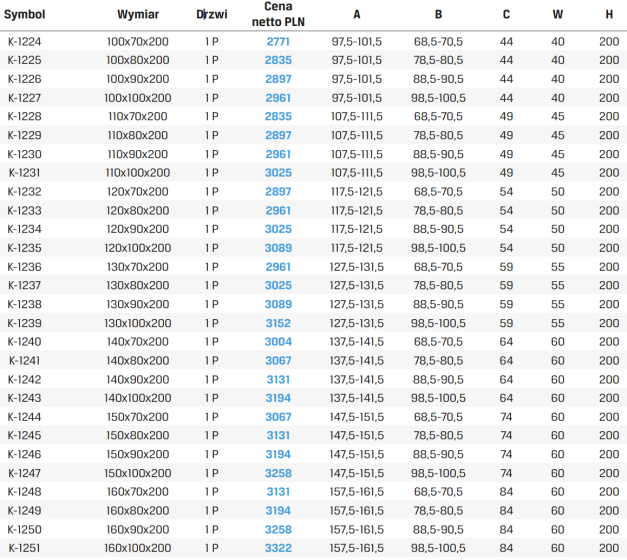The width and height of the screenshot is (627, 560).
Task: Select symbol K-1237
Action: pyautogui.click(x=24, y=286)
